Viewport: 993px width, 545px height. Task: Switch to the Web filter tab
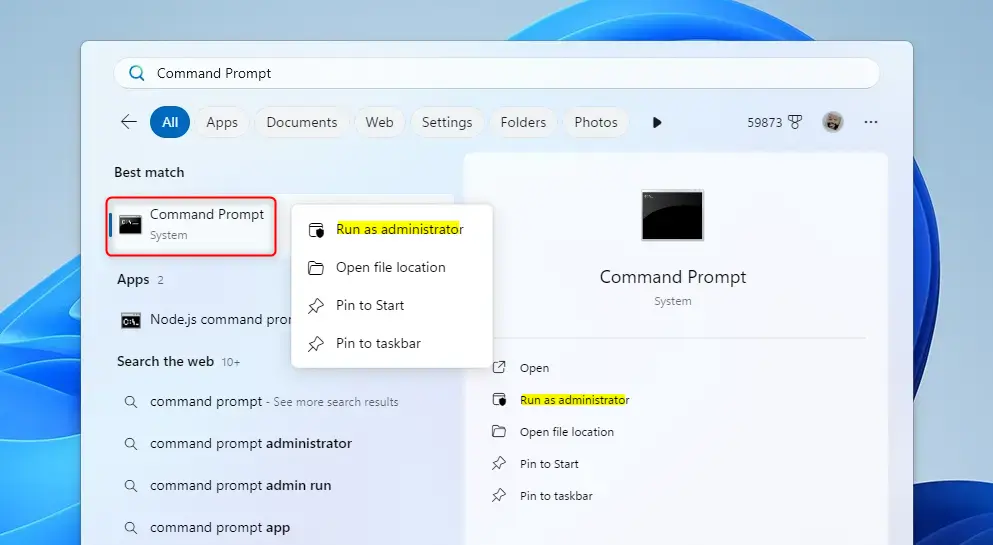(x=379, y=122)
